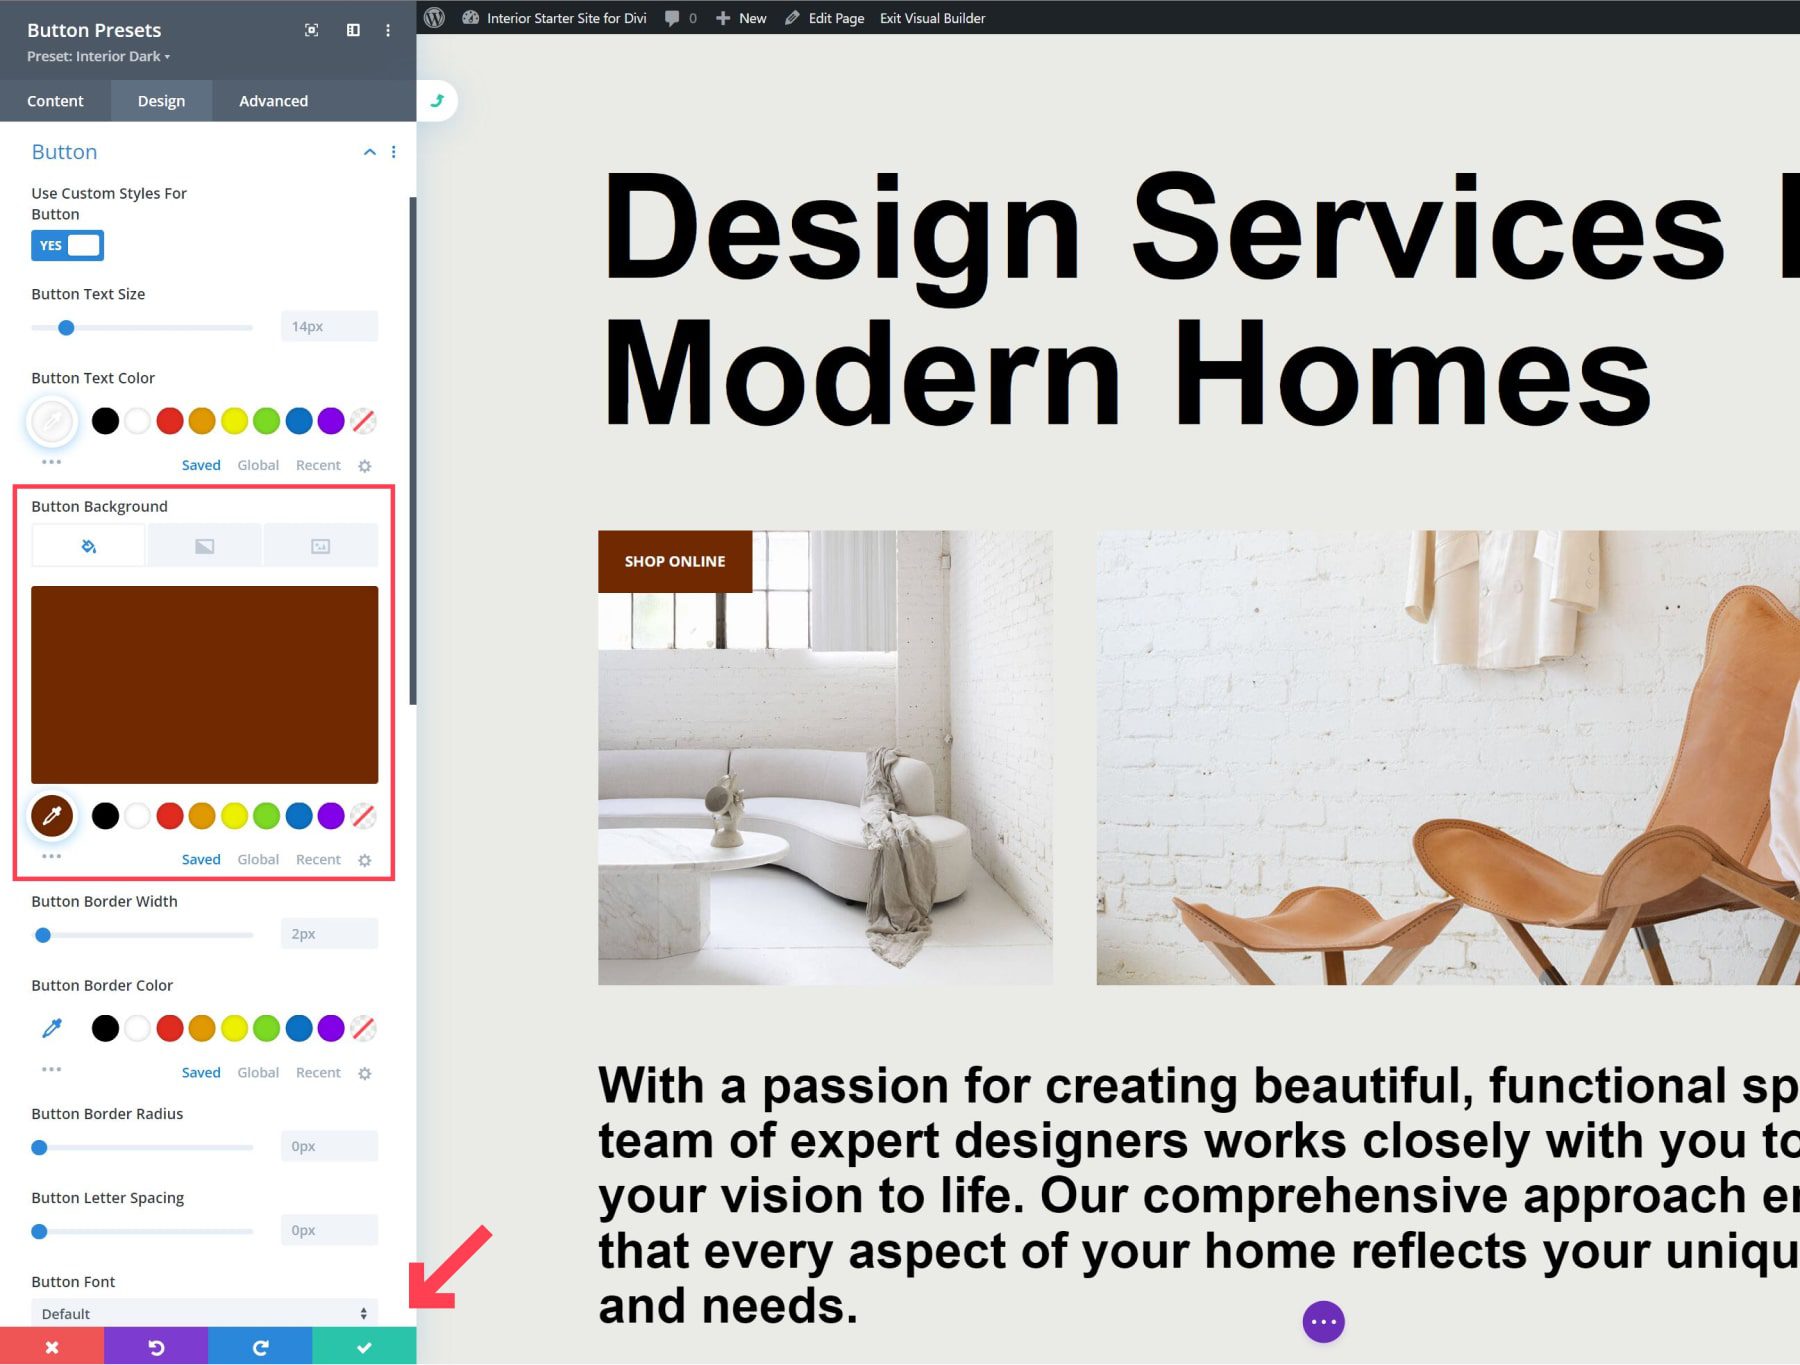Confirm changes with the green check button
This screenshot has height=1365, width=1800.
(364, 1347)
